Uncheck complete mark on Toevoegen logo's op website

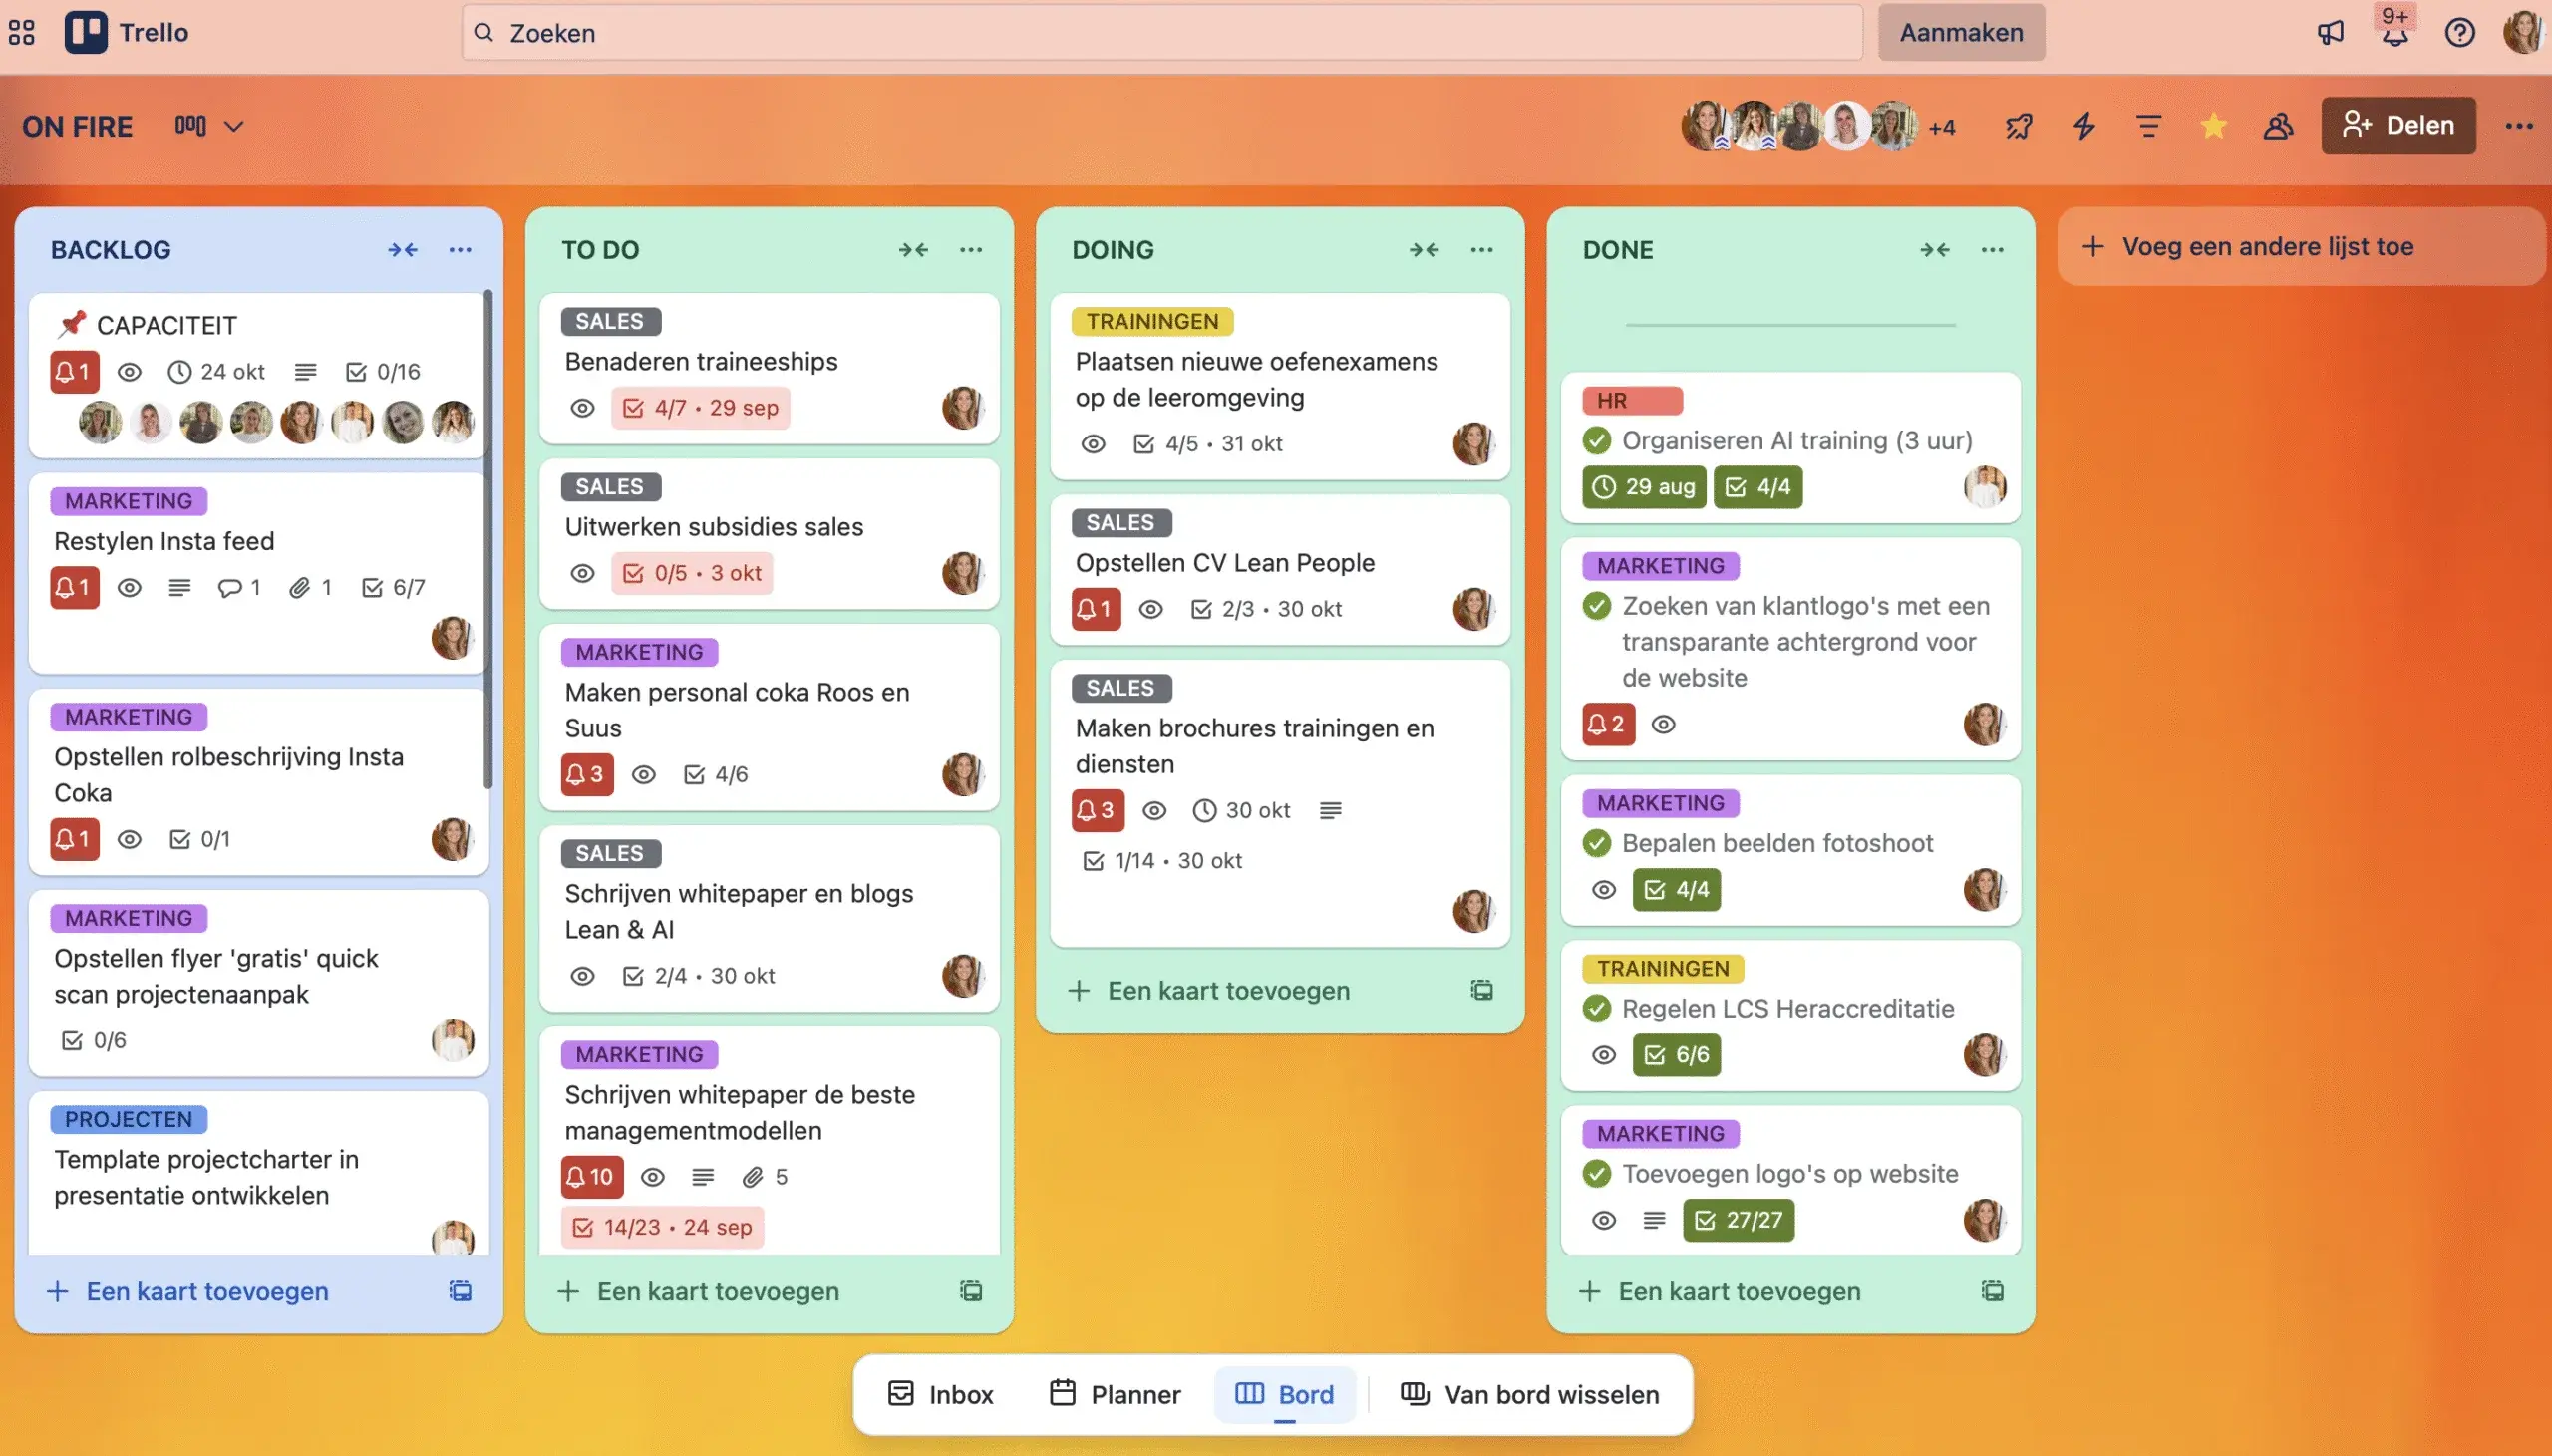point(1597,1174)
